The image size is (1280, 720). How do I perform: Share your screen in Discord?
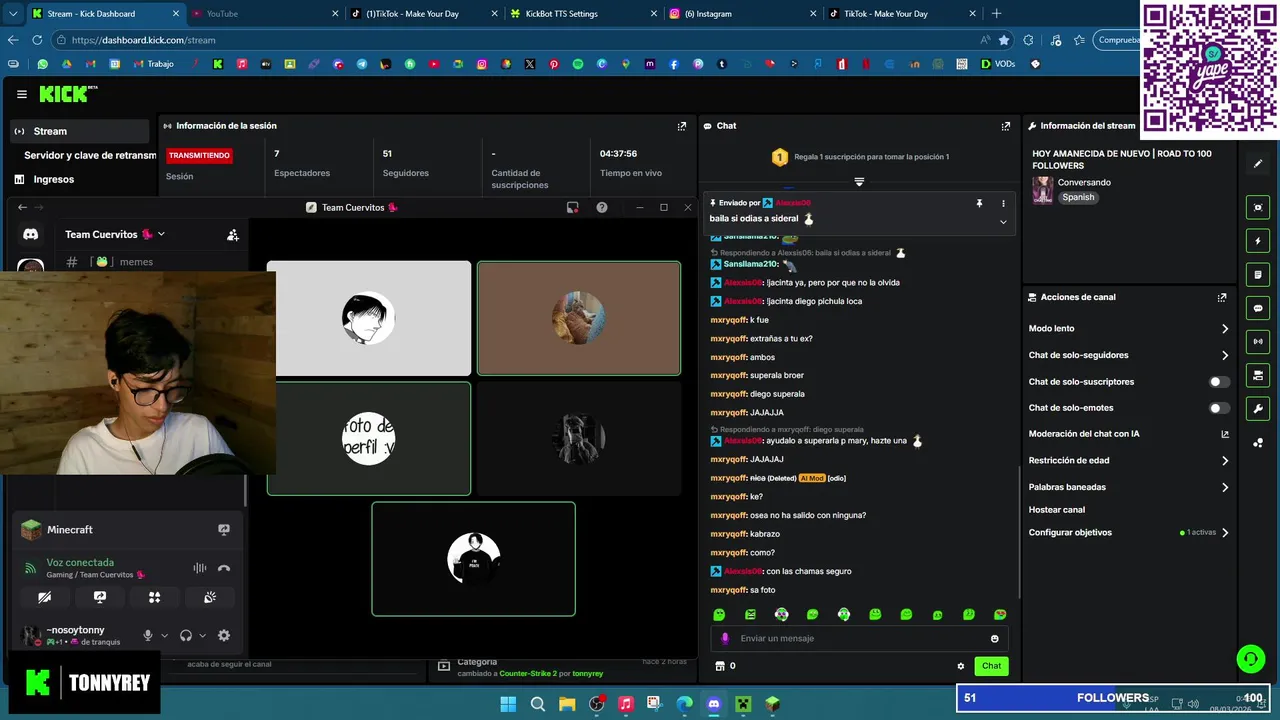(100, 597)
